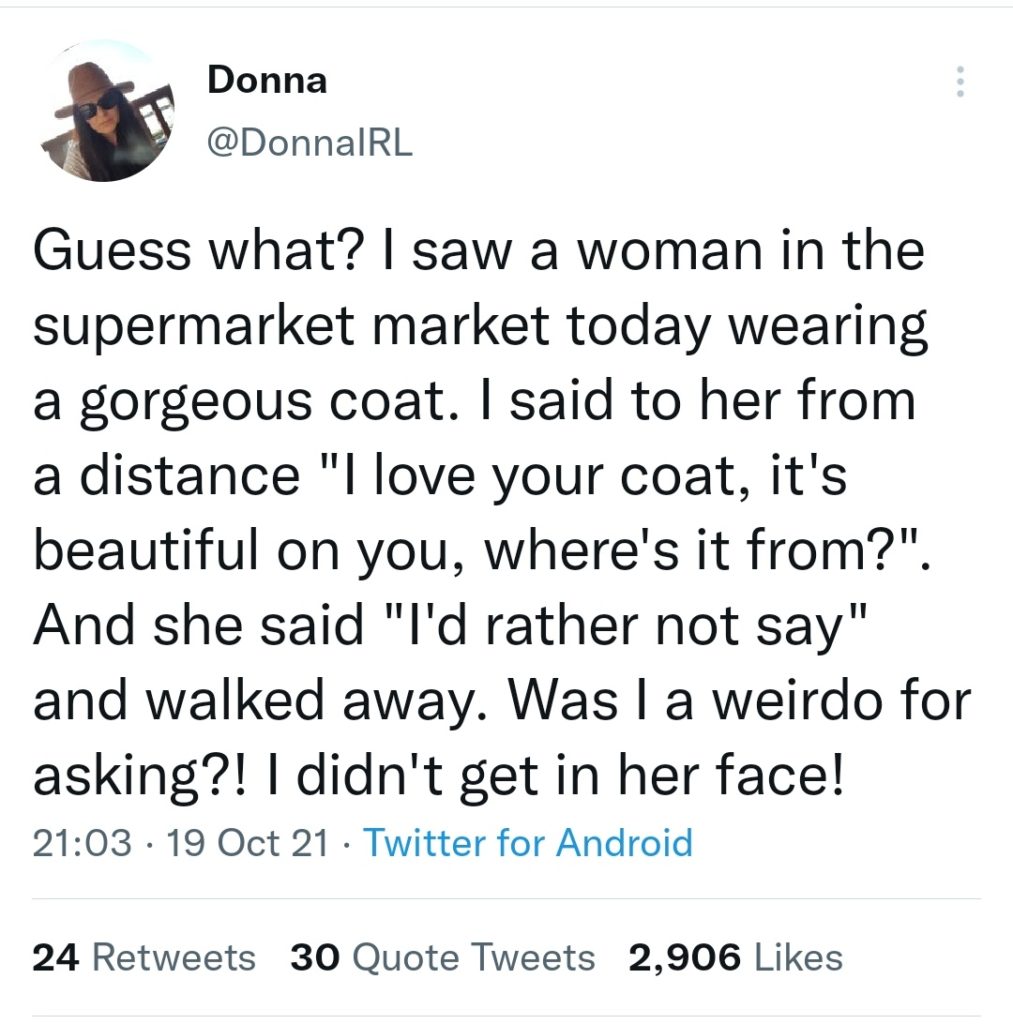1013x1024 pixels.
Task: Open the Twitter for Android source link
Action: (528, 842)
